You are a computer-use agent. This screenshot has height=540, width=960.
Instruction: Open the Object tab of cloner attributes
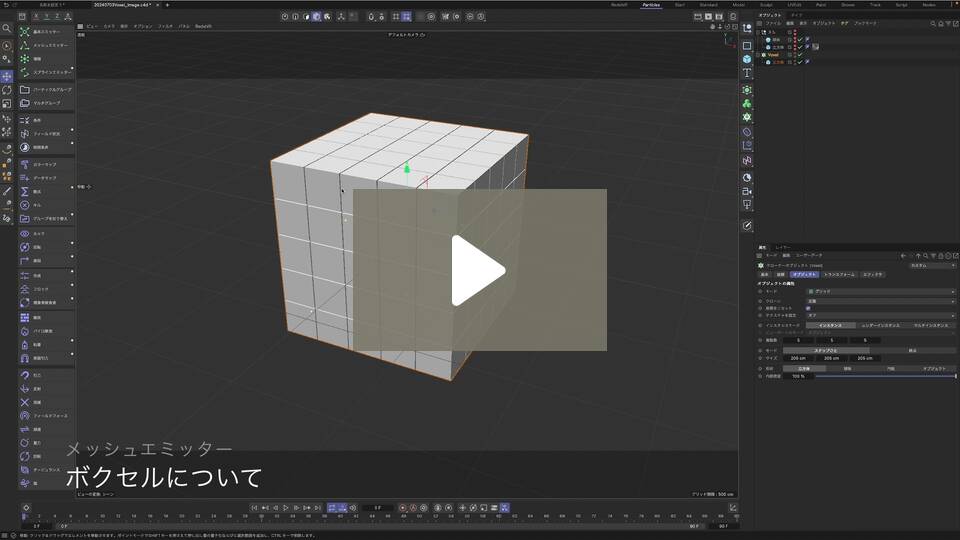(804, 275)
